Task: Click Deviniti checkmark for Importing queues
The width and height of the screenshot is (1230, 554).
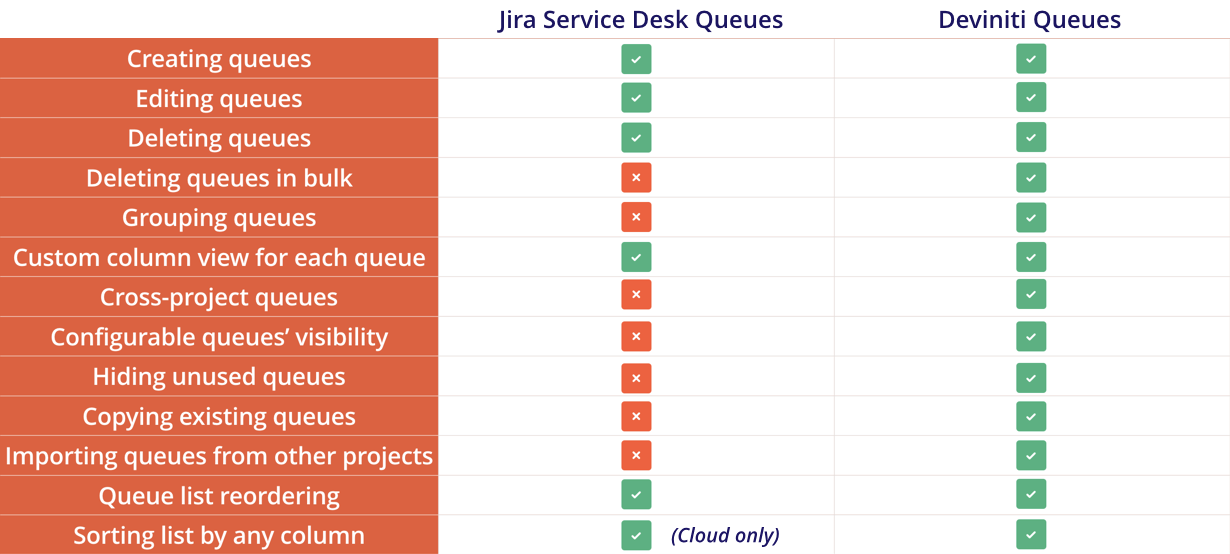Action: pyautogui.click(x=1031, y=456)
